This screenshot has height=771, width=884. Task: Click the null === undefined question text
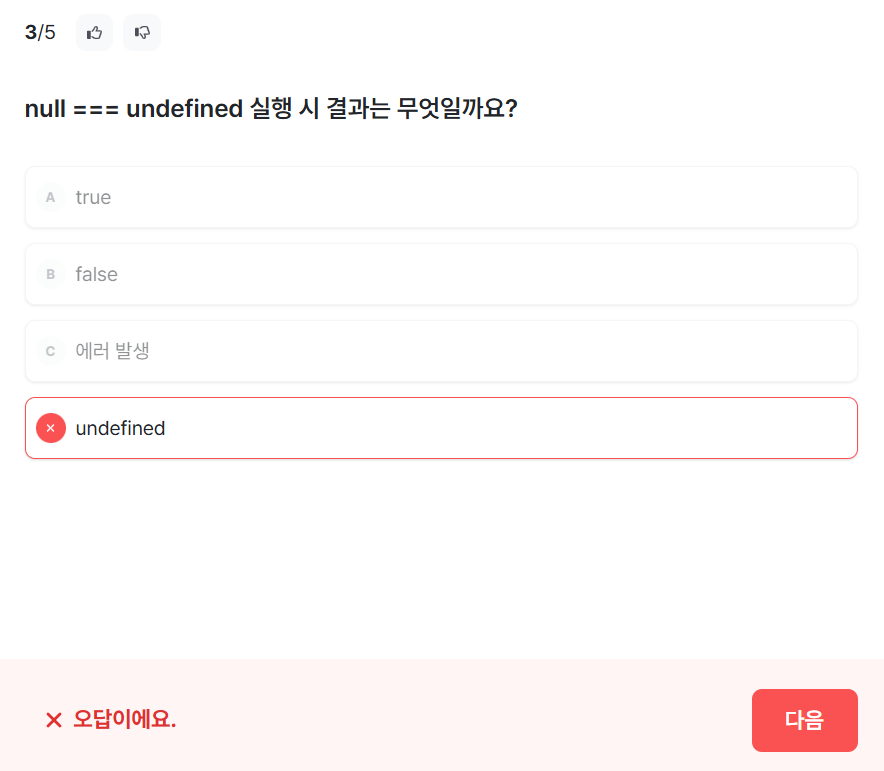click(x=271, y=108)
